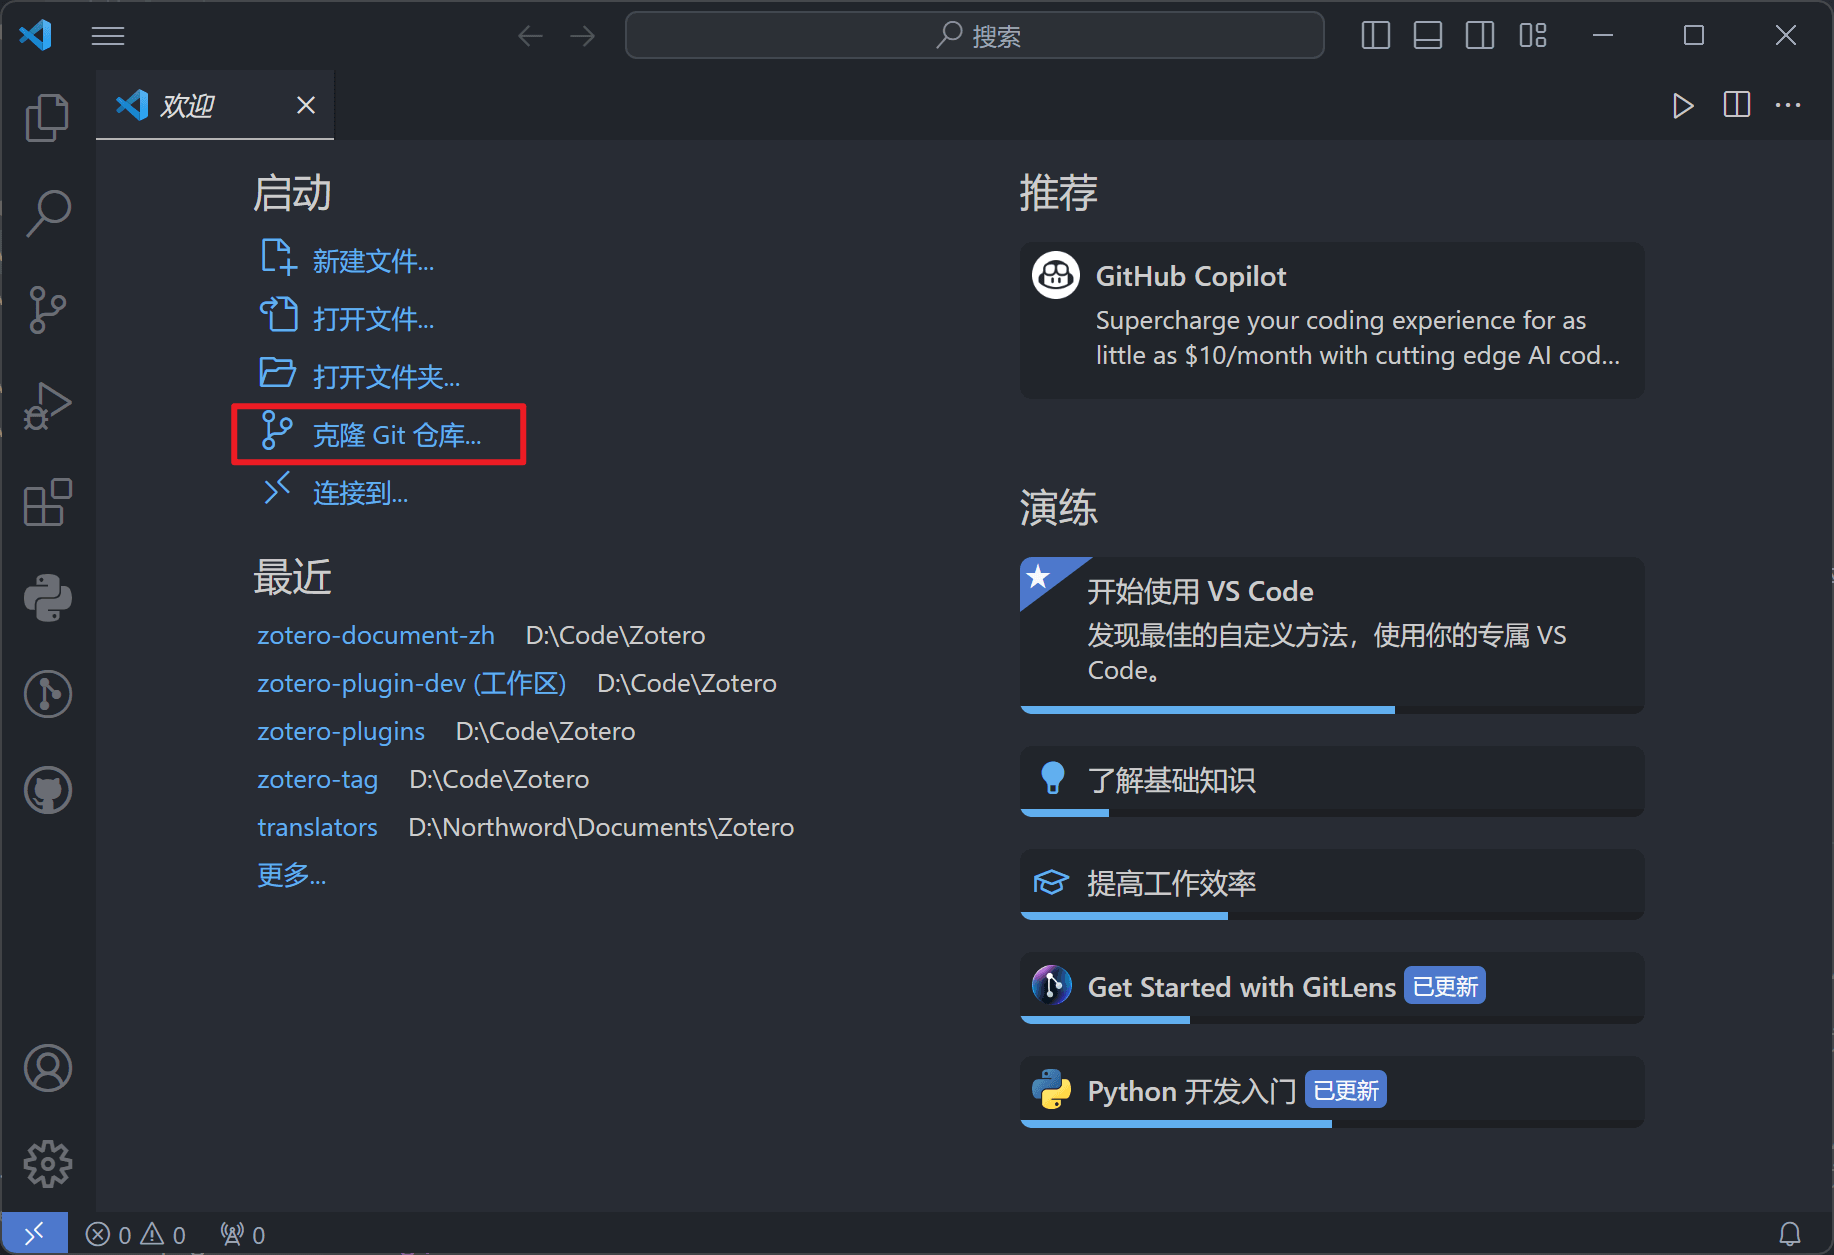Click the 更多... recent link
Viewport: 1834px width, 1255px height.
291,875
